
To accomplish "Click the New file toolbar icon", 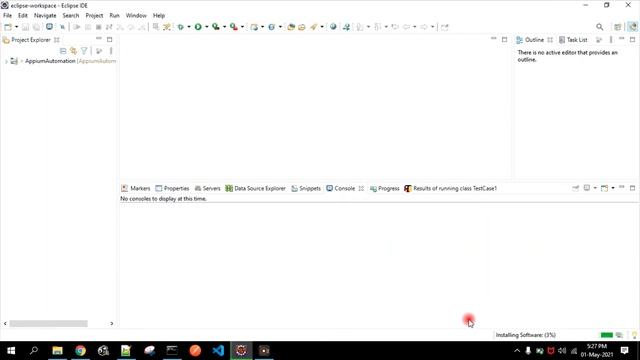I will click(x=8, y=27).
